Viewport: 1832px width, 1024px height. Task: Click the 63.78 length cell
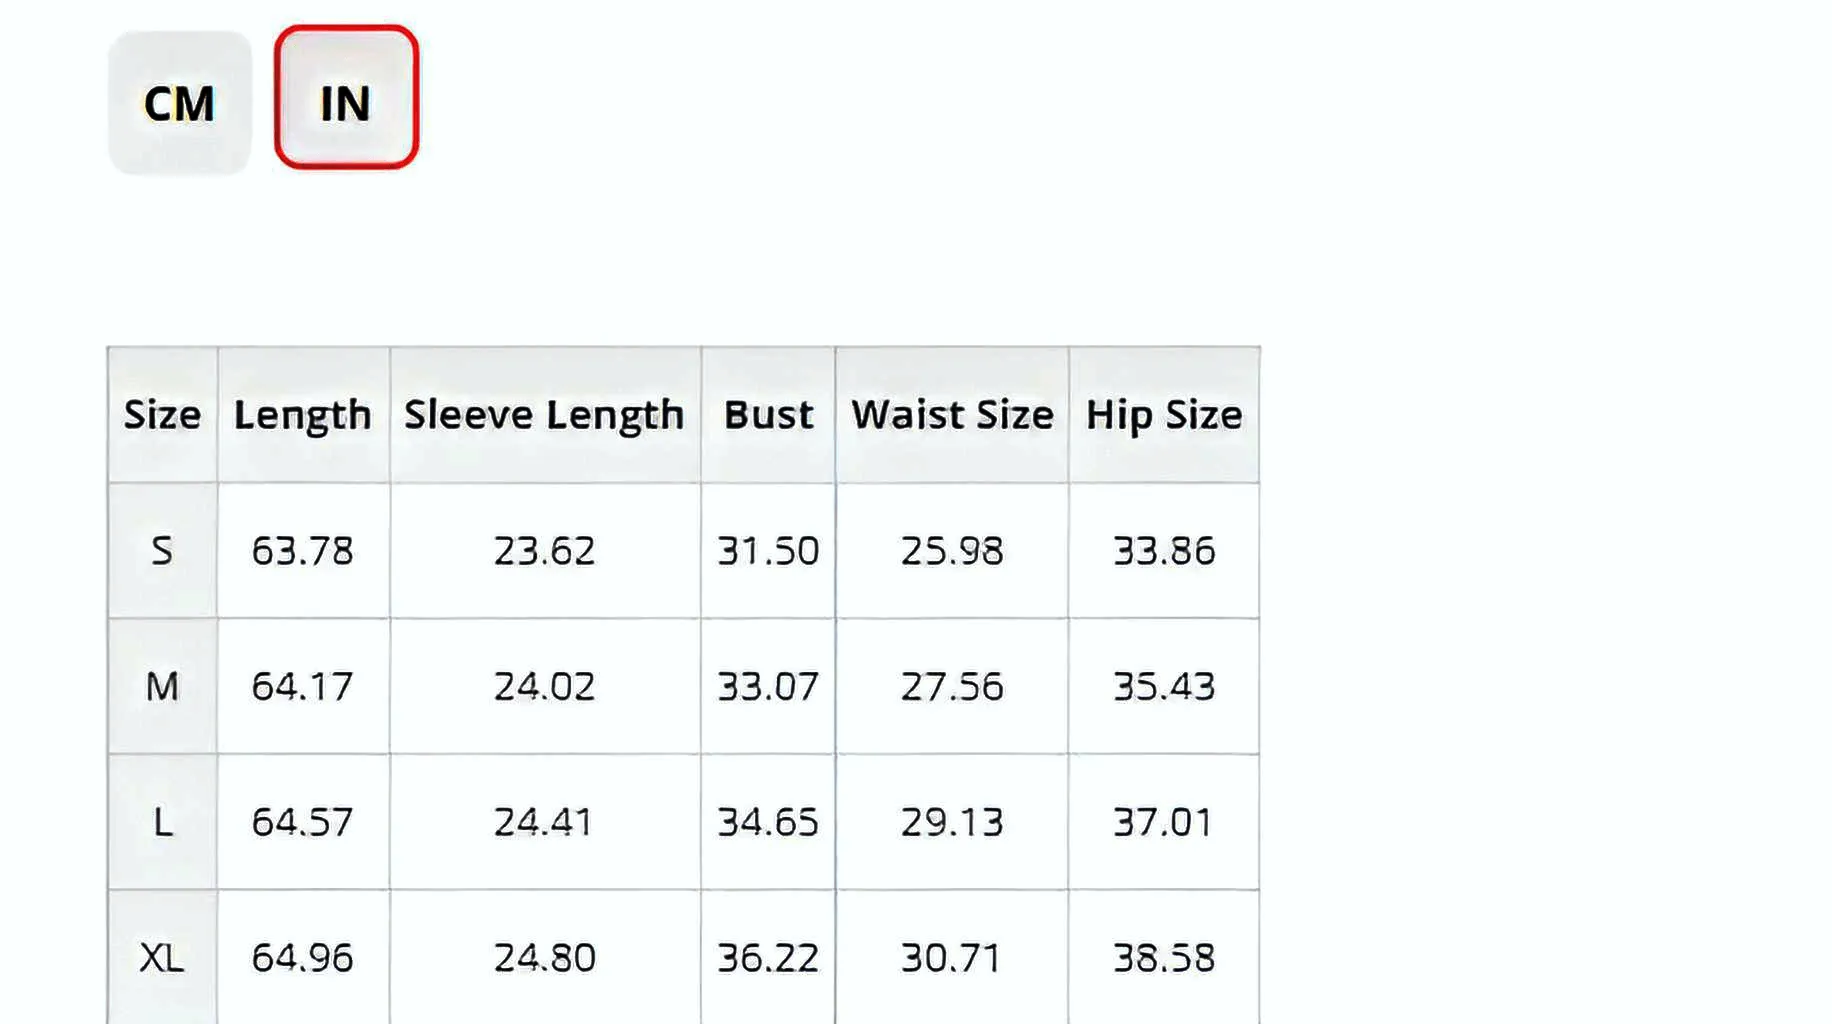pyautogui.click(x=303, y=551)
